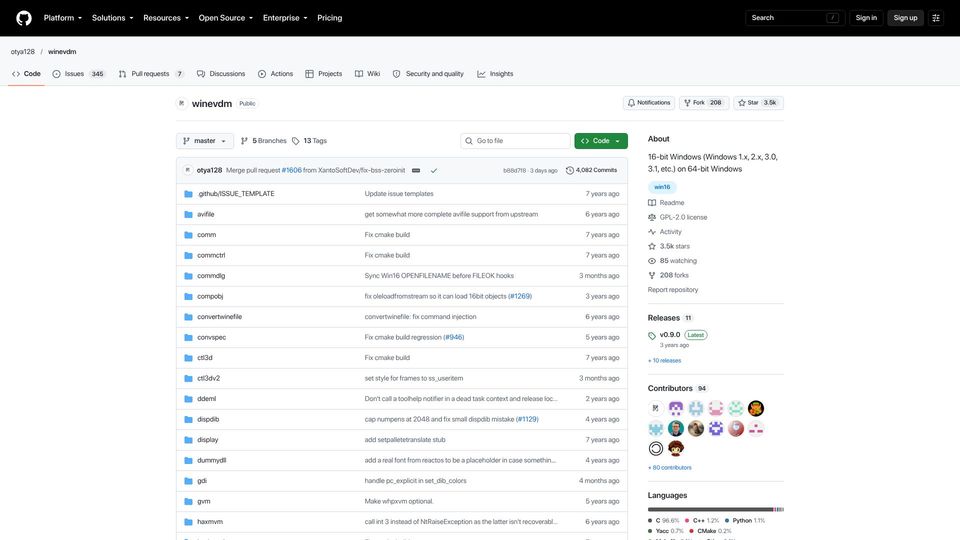Open the otya128 owner breadcrumb link

23,52
